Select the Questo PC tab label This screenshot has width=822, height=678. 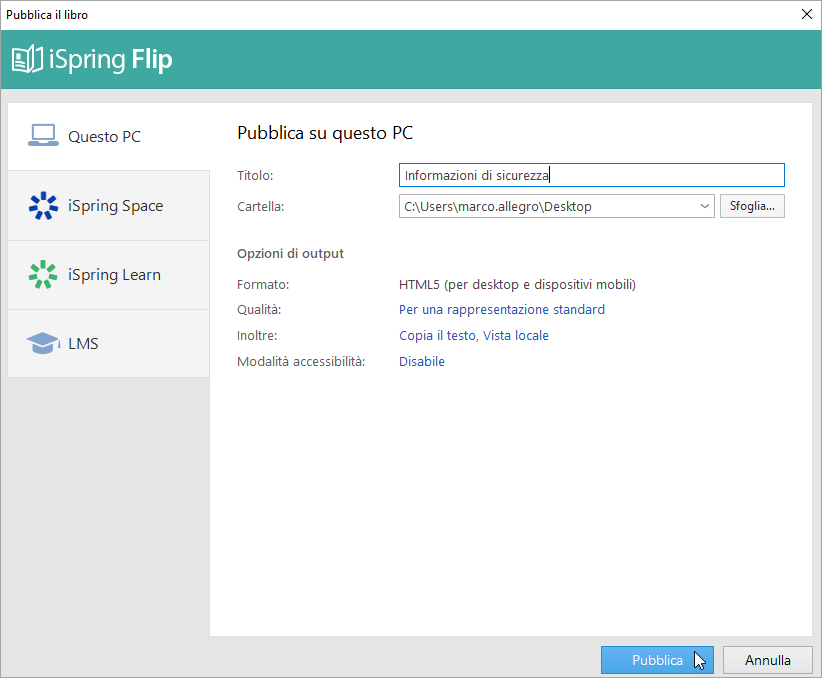pos(104,137)
